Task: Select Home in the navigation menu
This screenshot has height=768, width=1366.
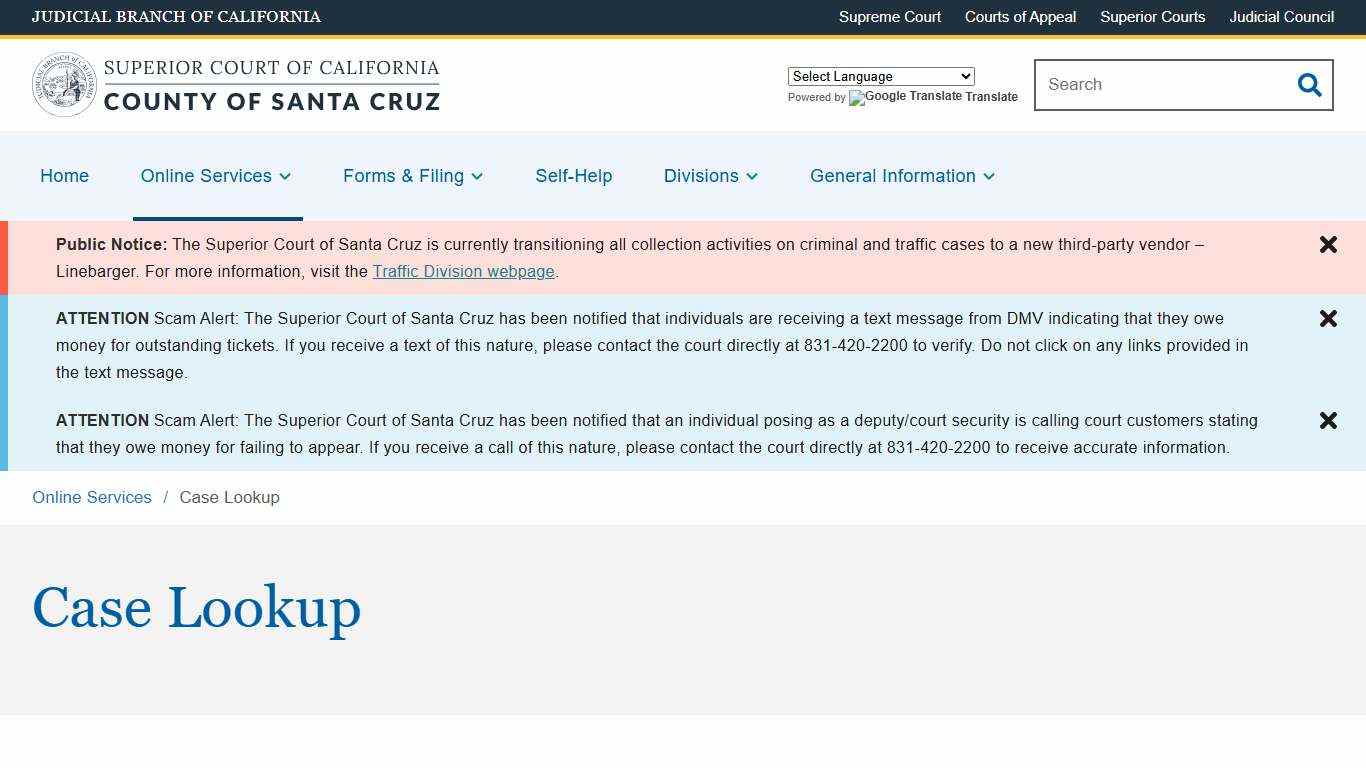Action: click(64, 176)
